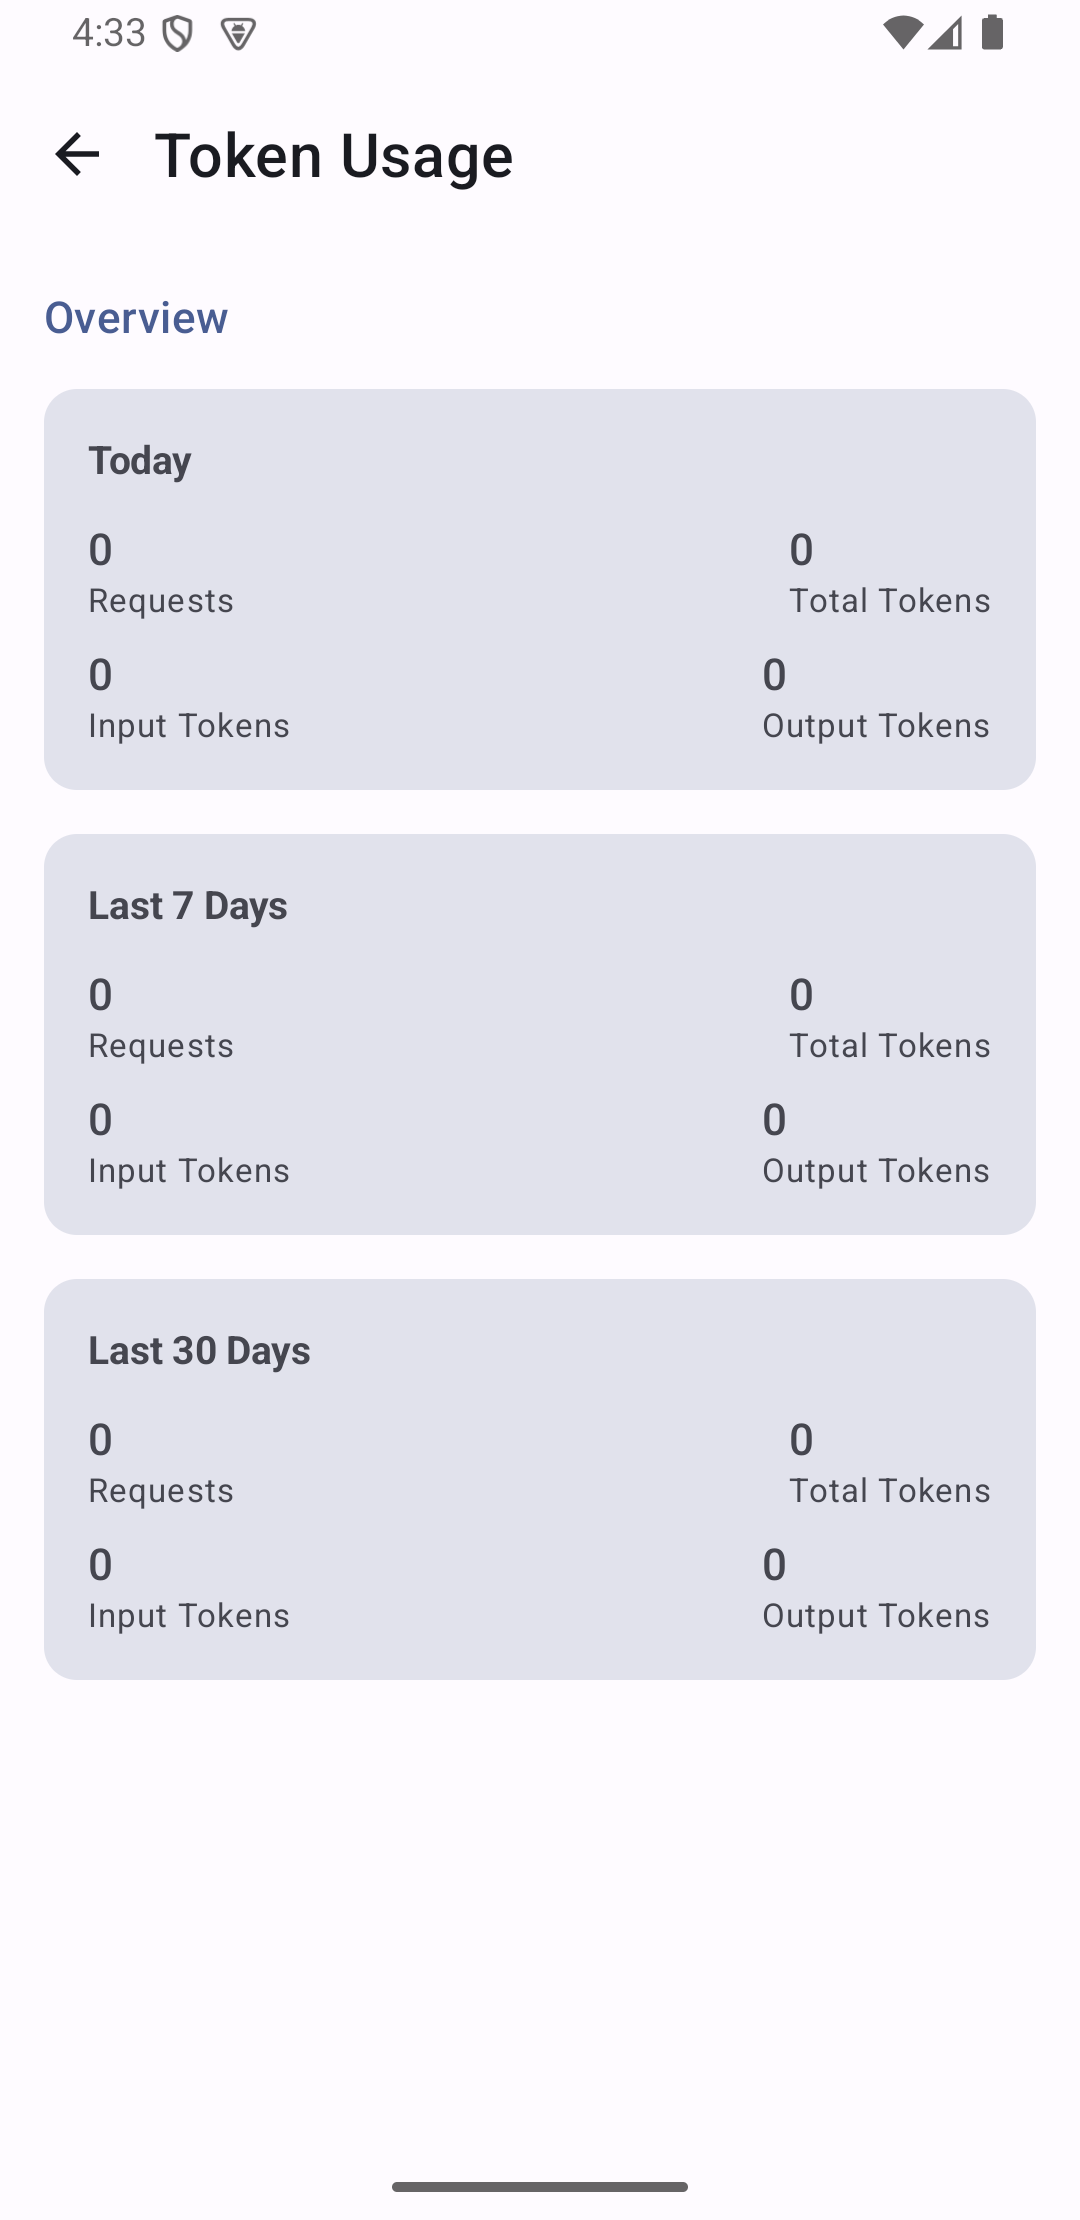
Task: Tap the 4:33 clock time
Action: point(109,33)
